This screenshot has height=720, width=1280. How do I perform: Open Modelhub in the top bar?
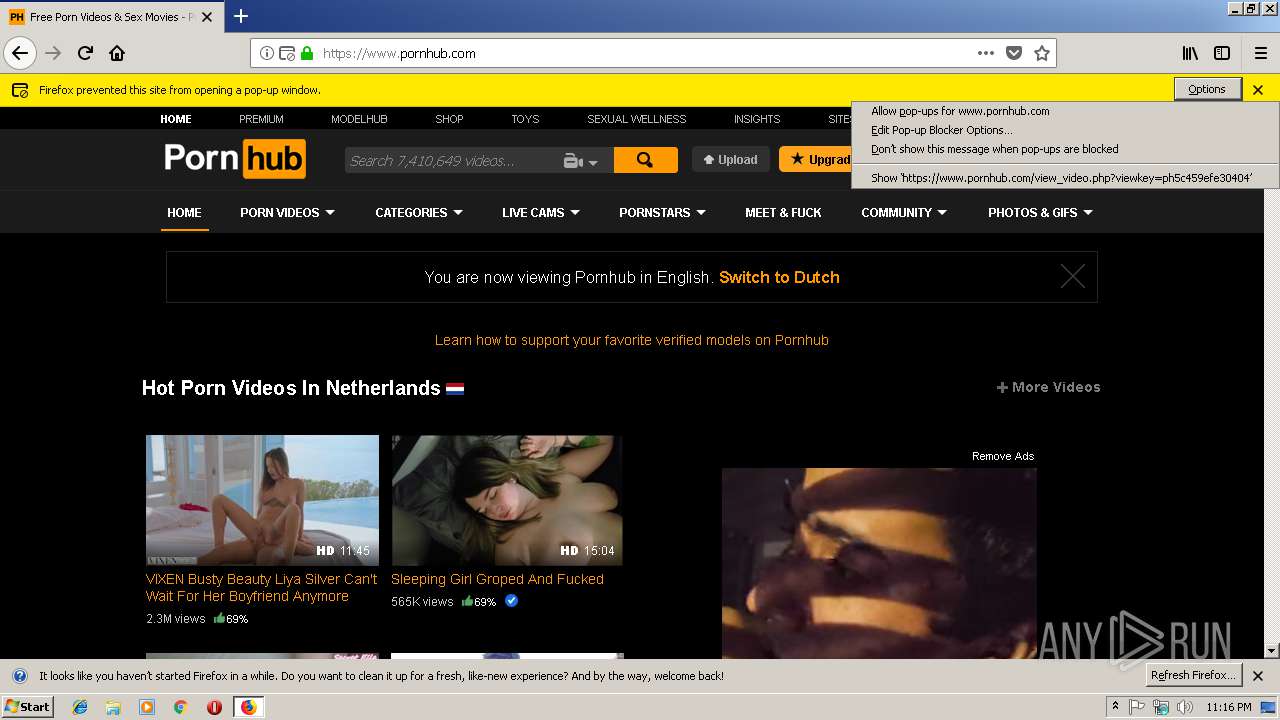(359, 119)
